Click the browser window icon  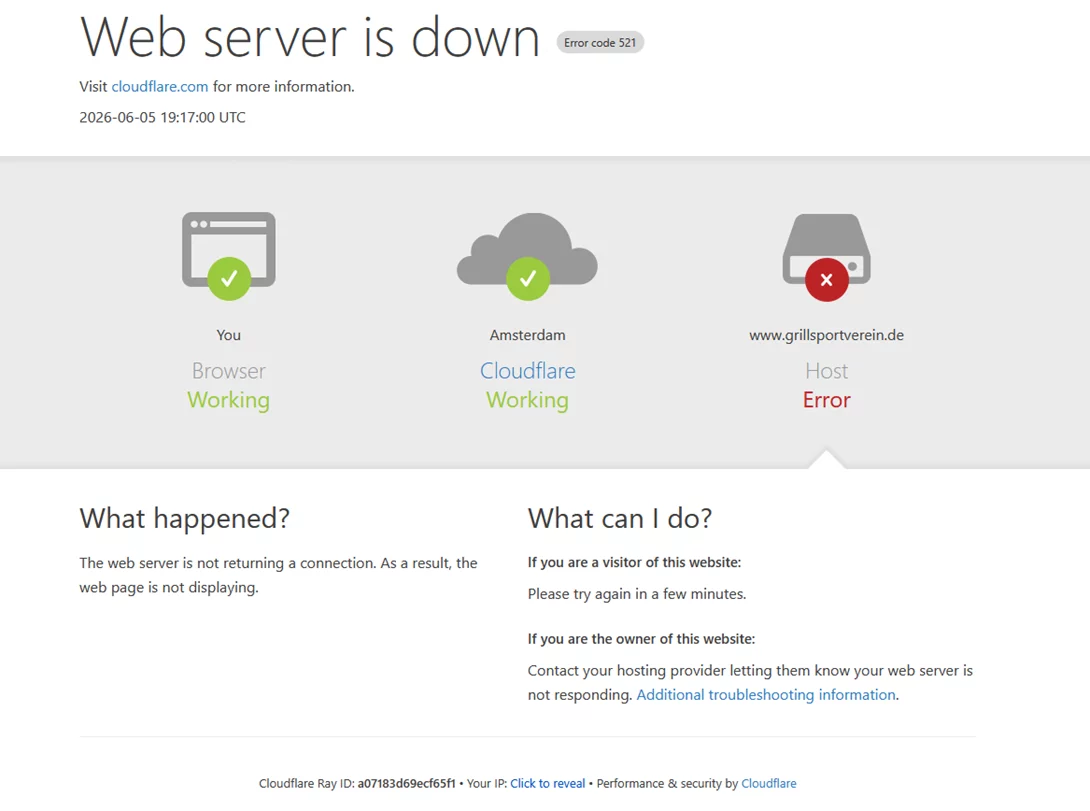(229, 250)
